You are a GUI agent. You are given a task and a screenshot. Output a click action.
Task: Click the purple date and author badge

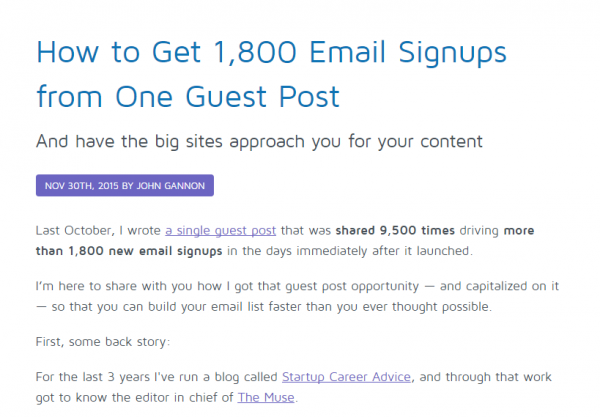click(124, 186)
